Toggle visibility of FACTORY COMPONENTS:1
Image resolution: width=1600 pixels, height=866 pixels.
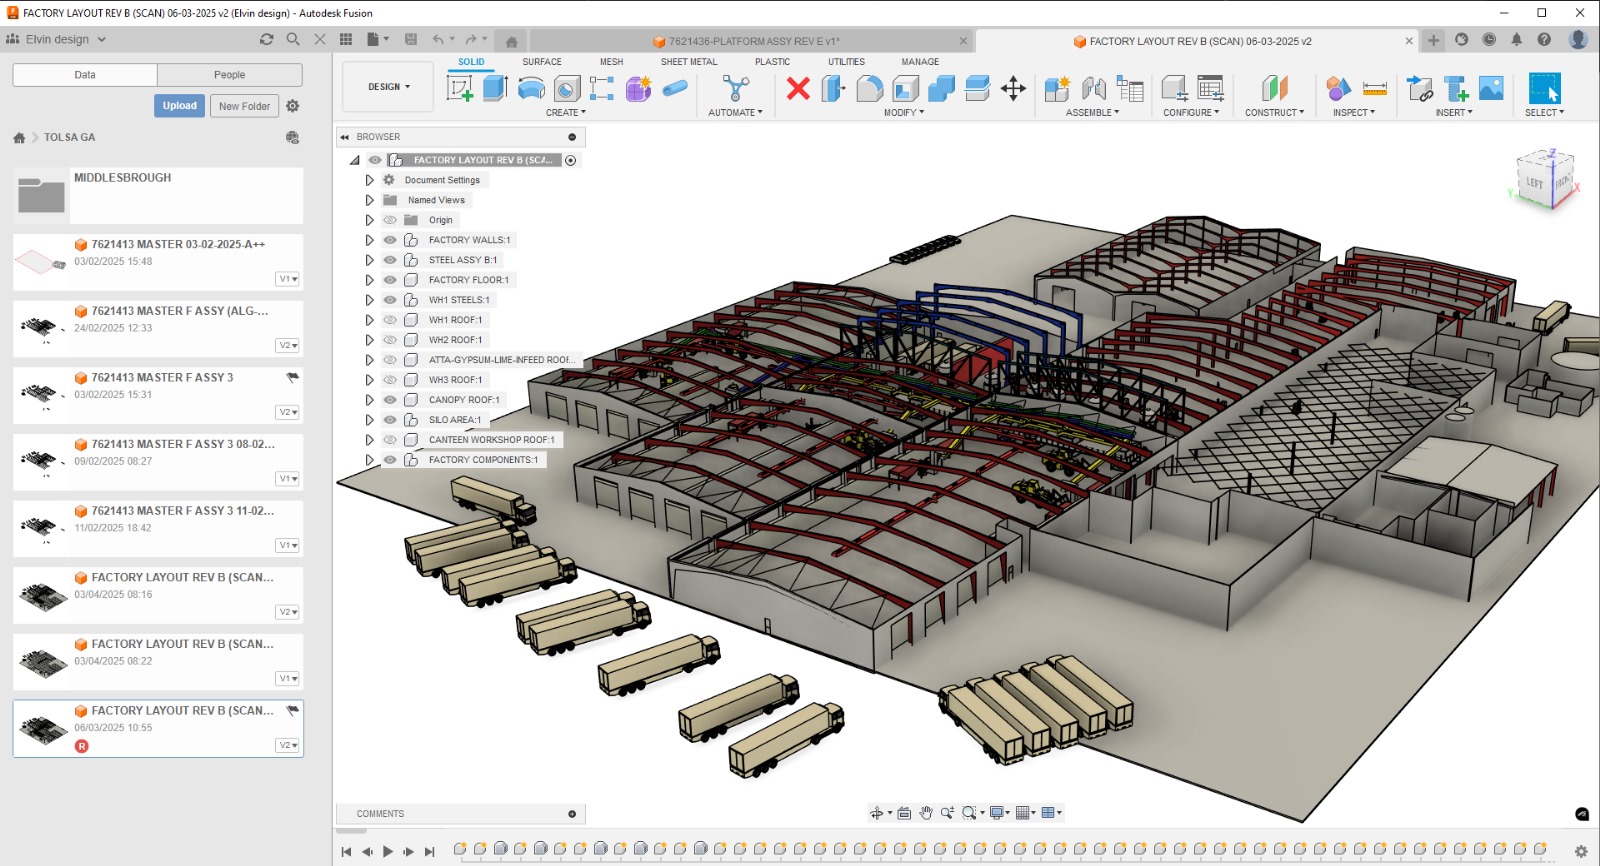coord(390,460)
